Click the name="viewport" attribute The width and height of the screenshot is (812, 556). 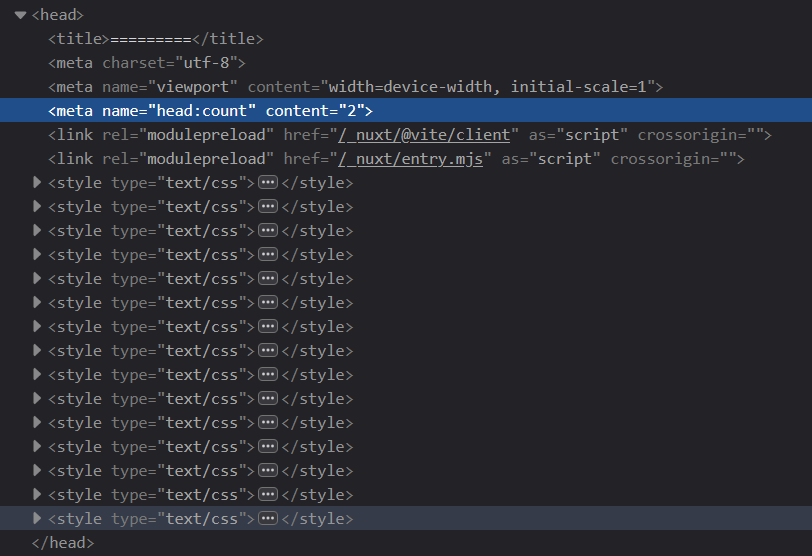click(170, 87)
